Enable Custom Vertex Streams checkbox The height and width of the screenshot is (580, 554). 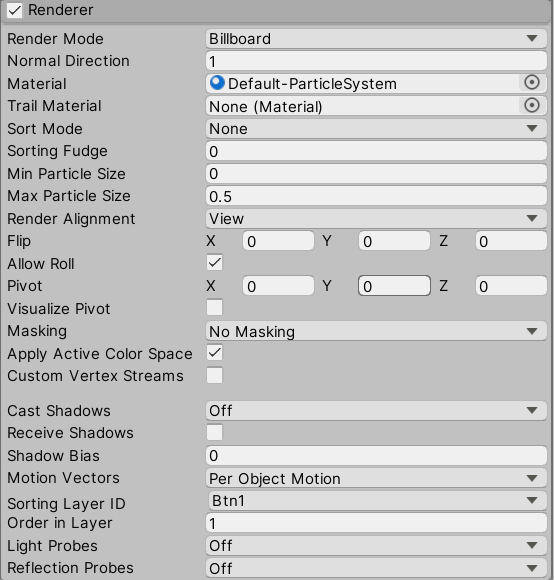click(214, 375)
